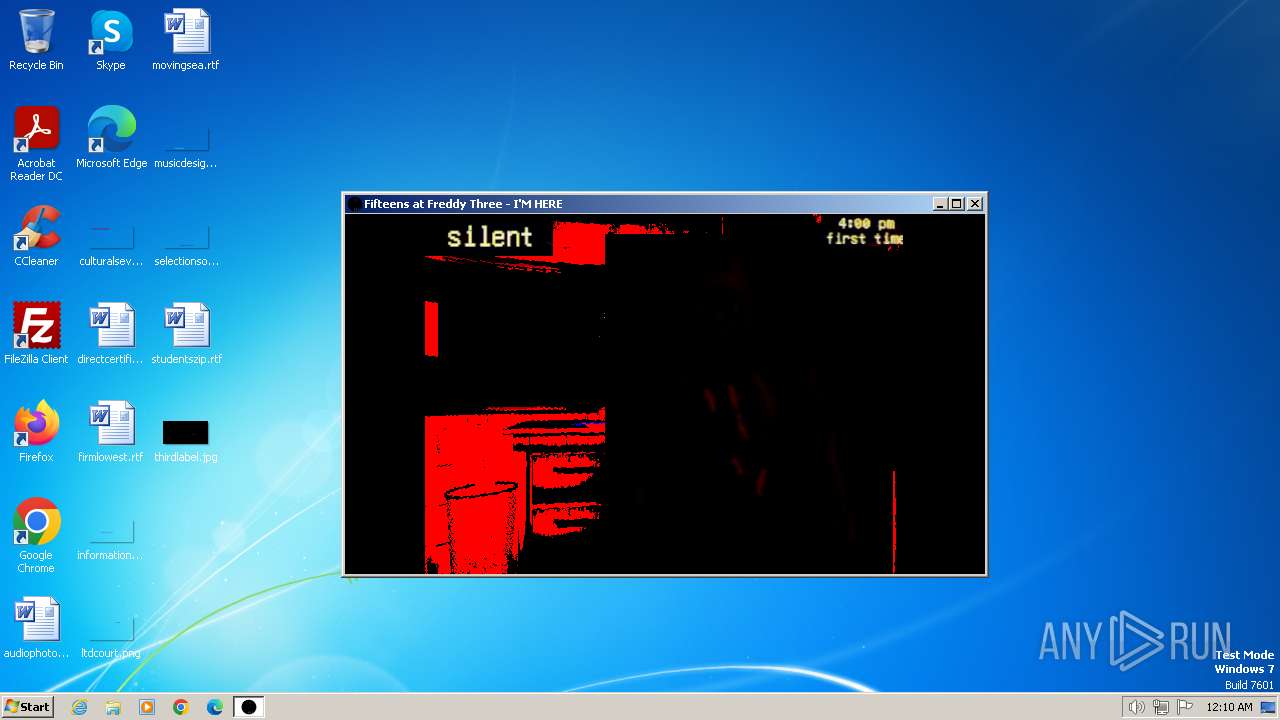Open Chrome from the taskbar

(x=181, y=707)
